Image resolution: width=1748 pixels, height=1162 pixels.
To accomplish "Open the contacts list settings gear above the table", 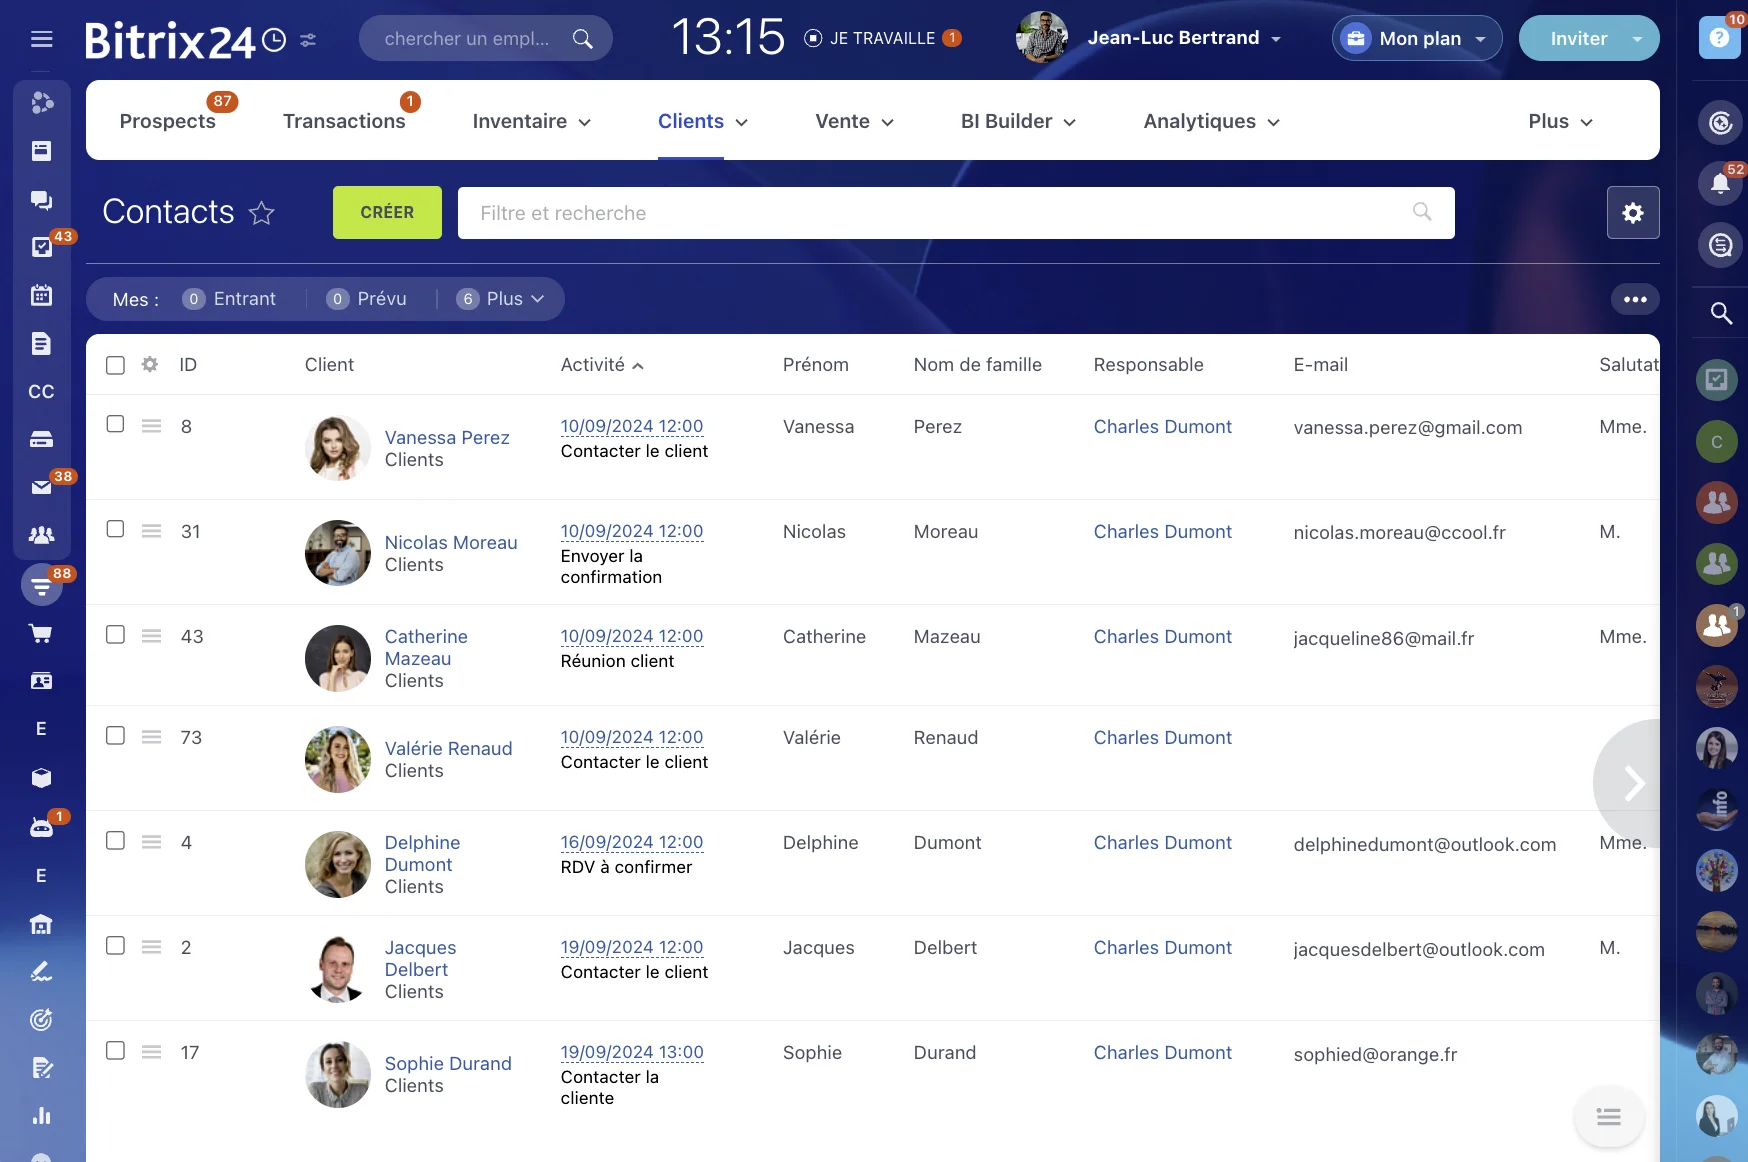I will (1633, 212).
